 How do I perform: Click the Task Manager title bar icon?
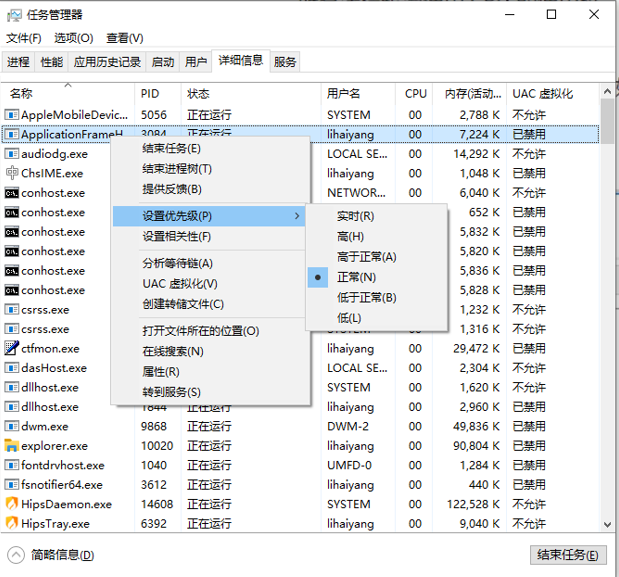pyautogui.click(x=14, y=15)
